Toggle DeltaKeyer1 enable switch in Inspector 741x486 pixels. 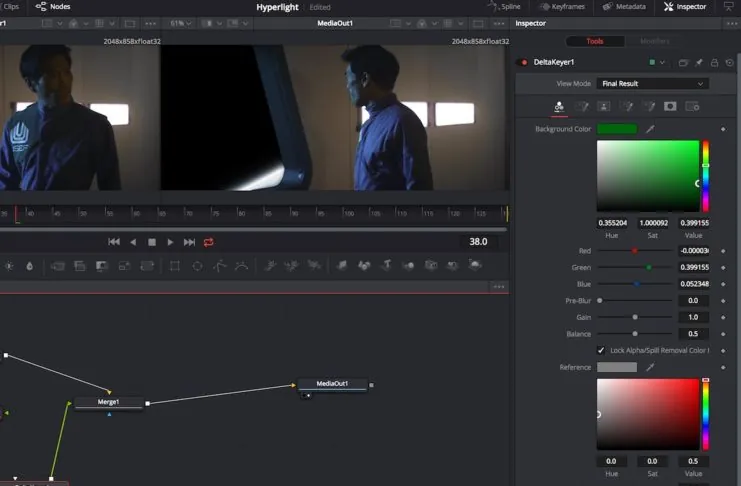pos(521,62)
